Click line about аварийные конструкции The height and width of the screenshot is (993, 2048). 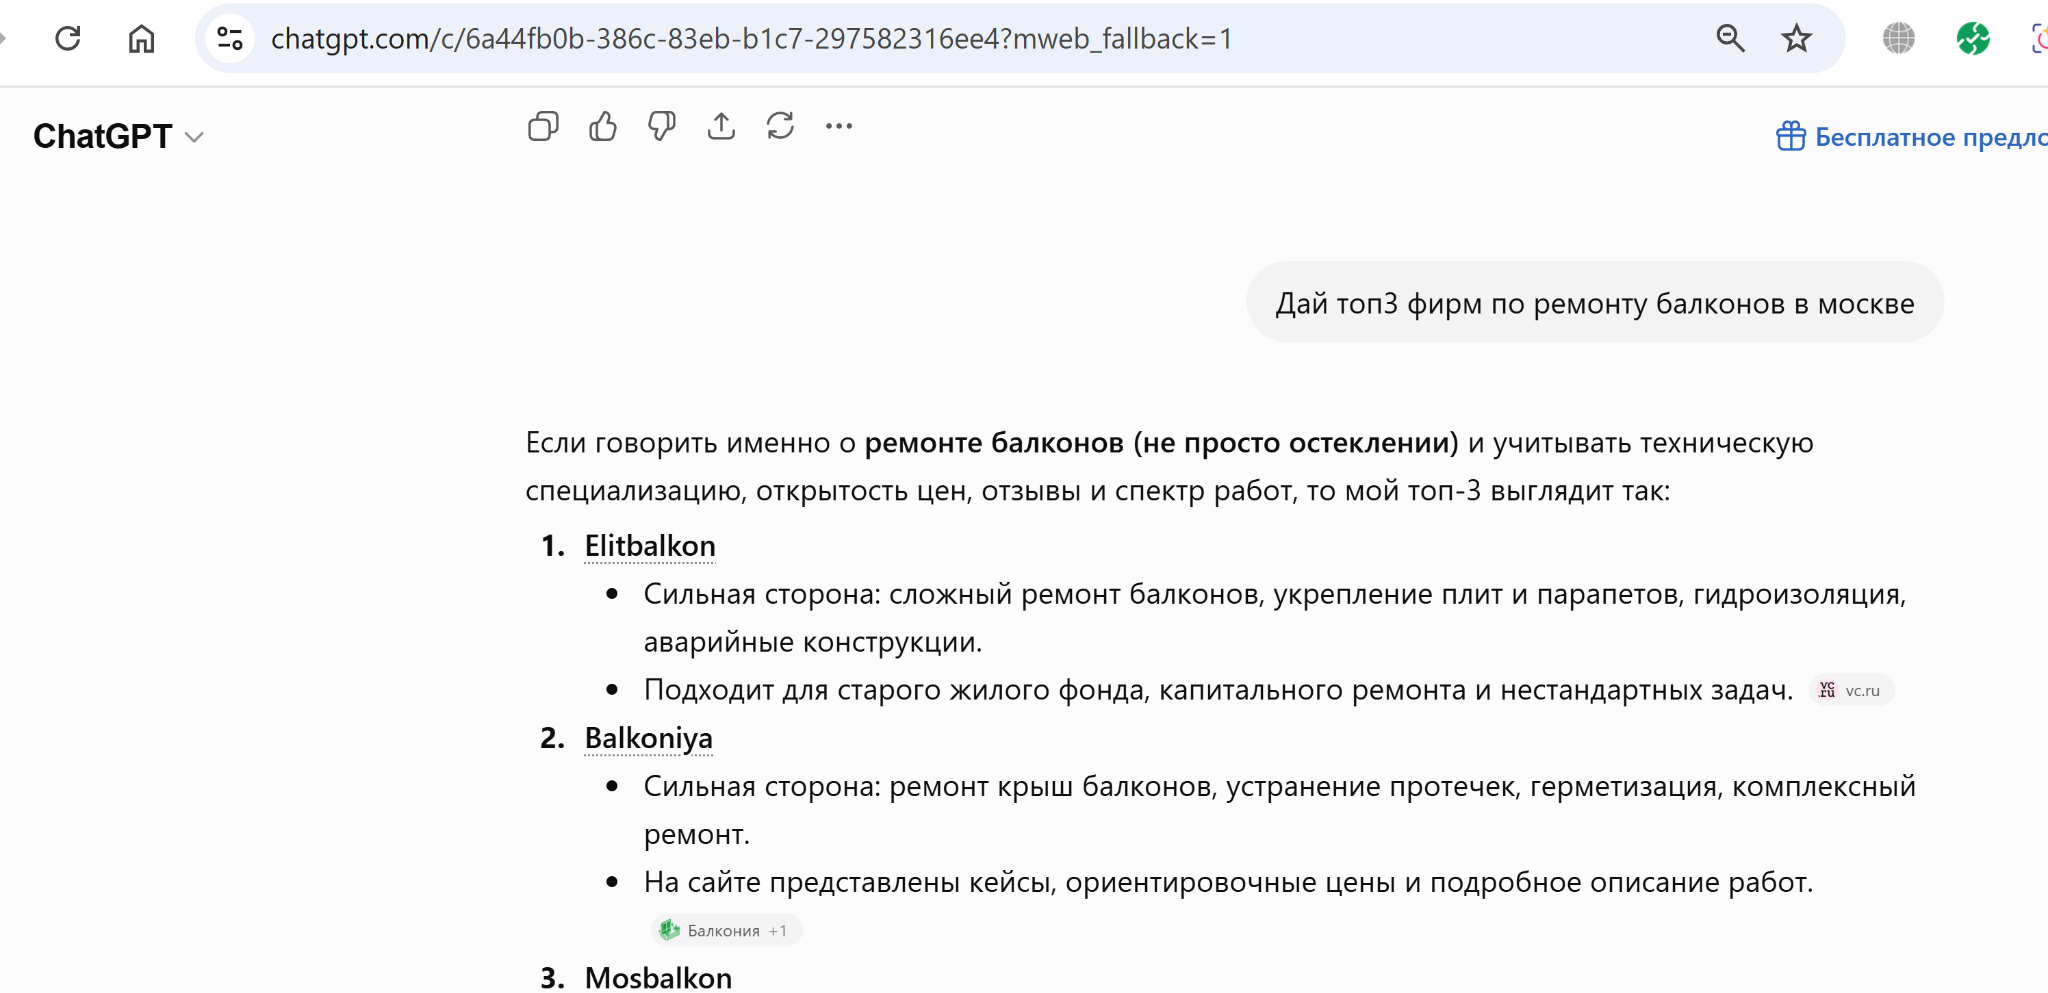(813, 642)
